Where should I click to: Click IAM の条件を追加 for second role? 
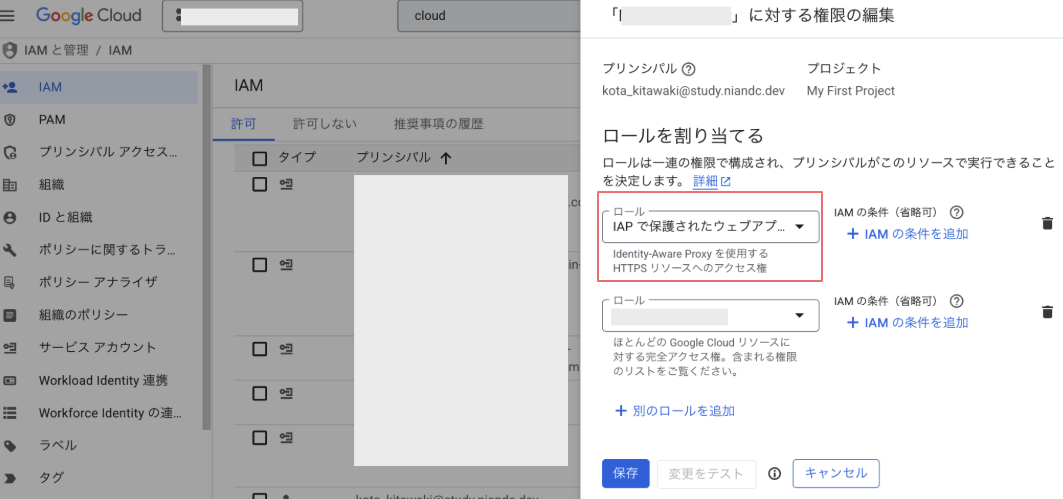click(907, 323)
